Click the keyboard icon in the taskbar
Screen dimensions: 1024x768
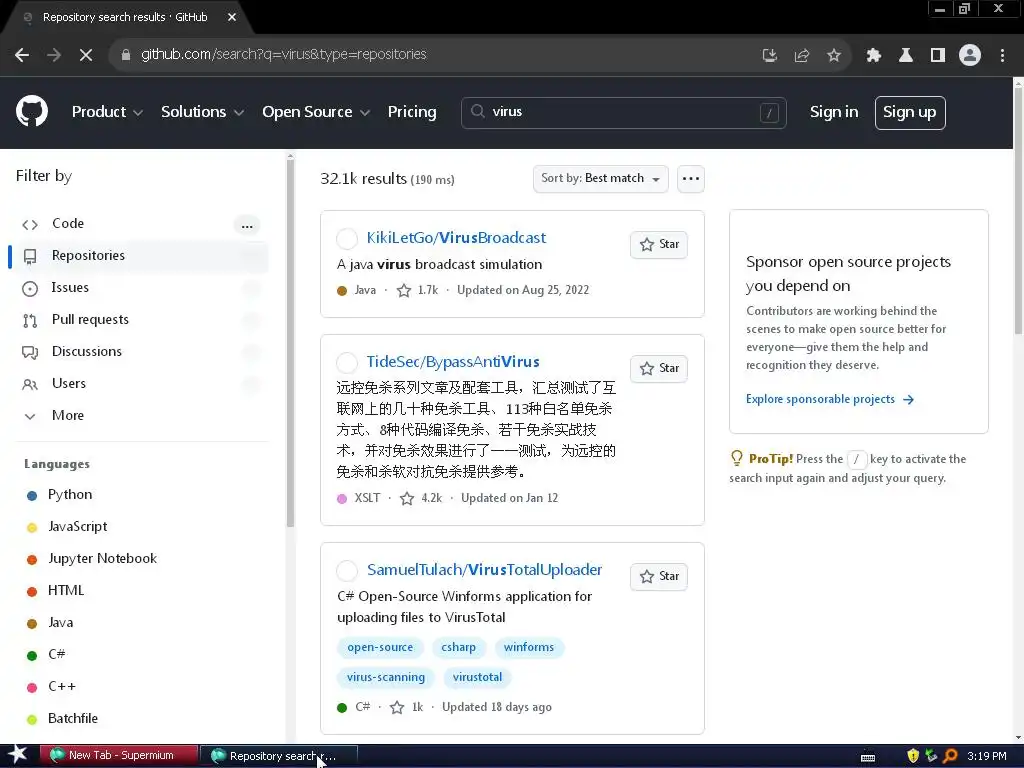pyautogui.click(x=868, y=757)
